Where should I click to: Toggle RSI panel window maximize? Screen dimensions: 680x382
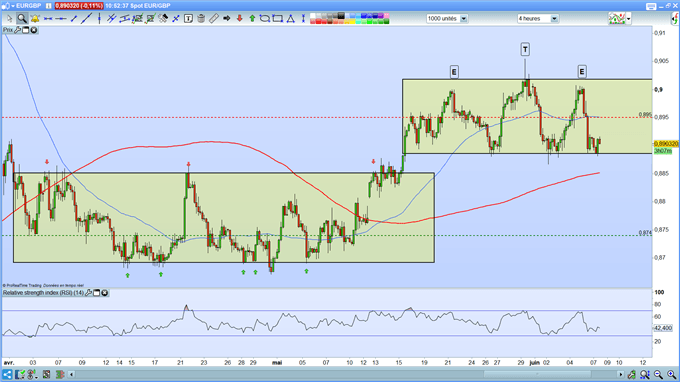pos(97,293)
